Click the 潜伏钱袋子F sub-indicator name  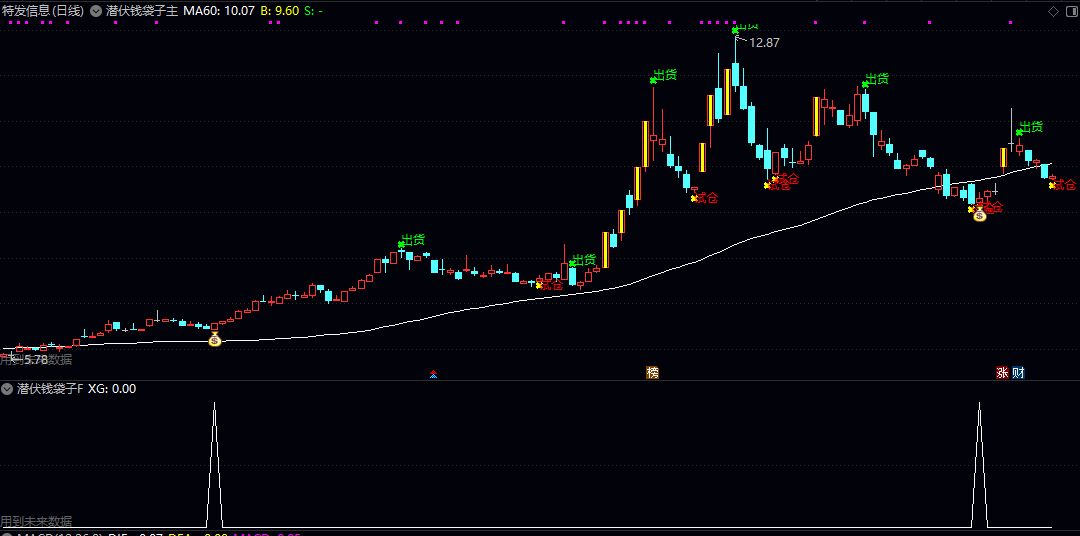click(x=50, y=389)
